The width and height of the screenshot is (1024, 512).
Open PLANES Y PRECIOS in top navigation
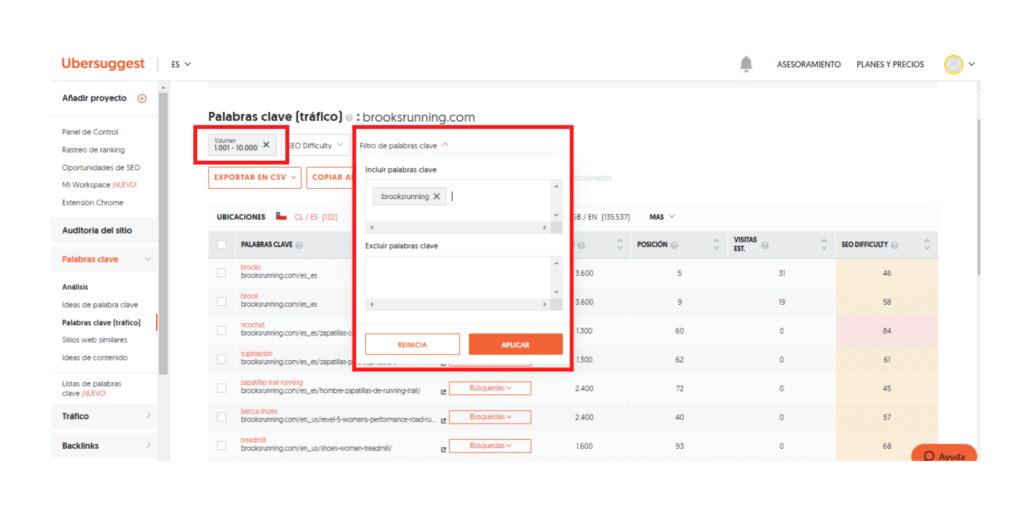pyautogui.click(x=890, y=65)
